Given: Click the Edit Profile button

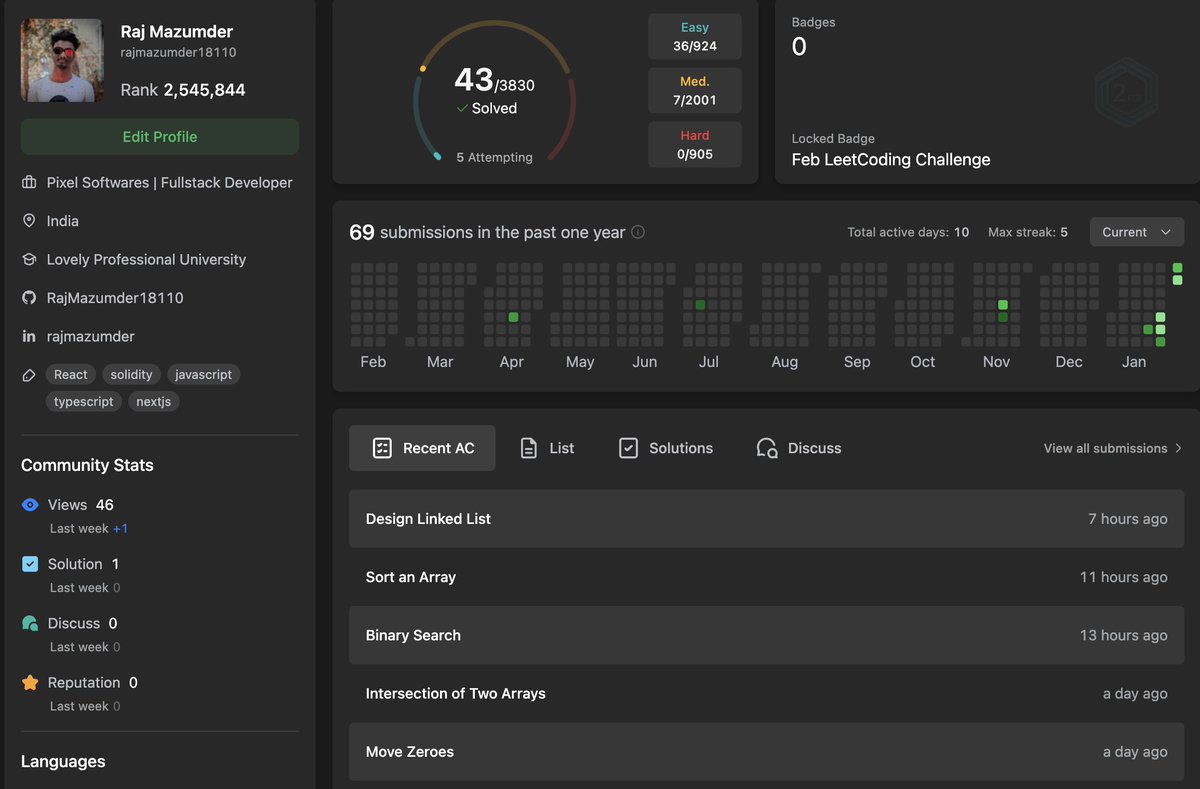Looking at the screenshot, I should [x=160, y=137].
